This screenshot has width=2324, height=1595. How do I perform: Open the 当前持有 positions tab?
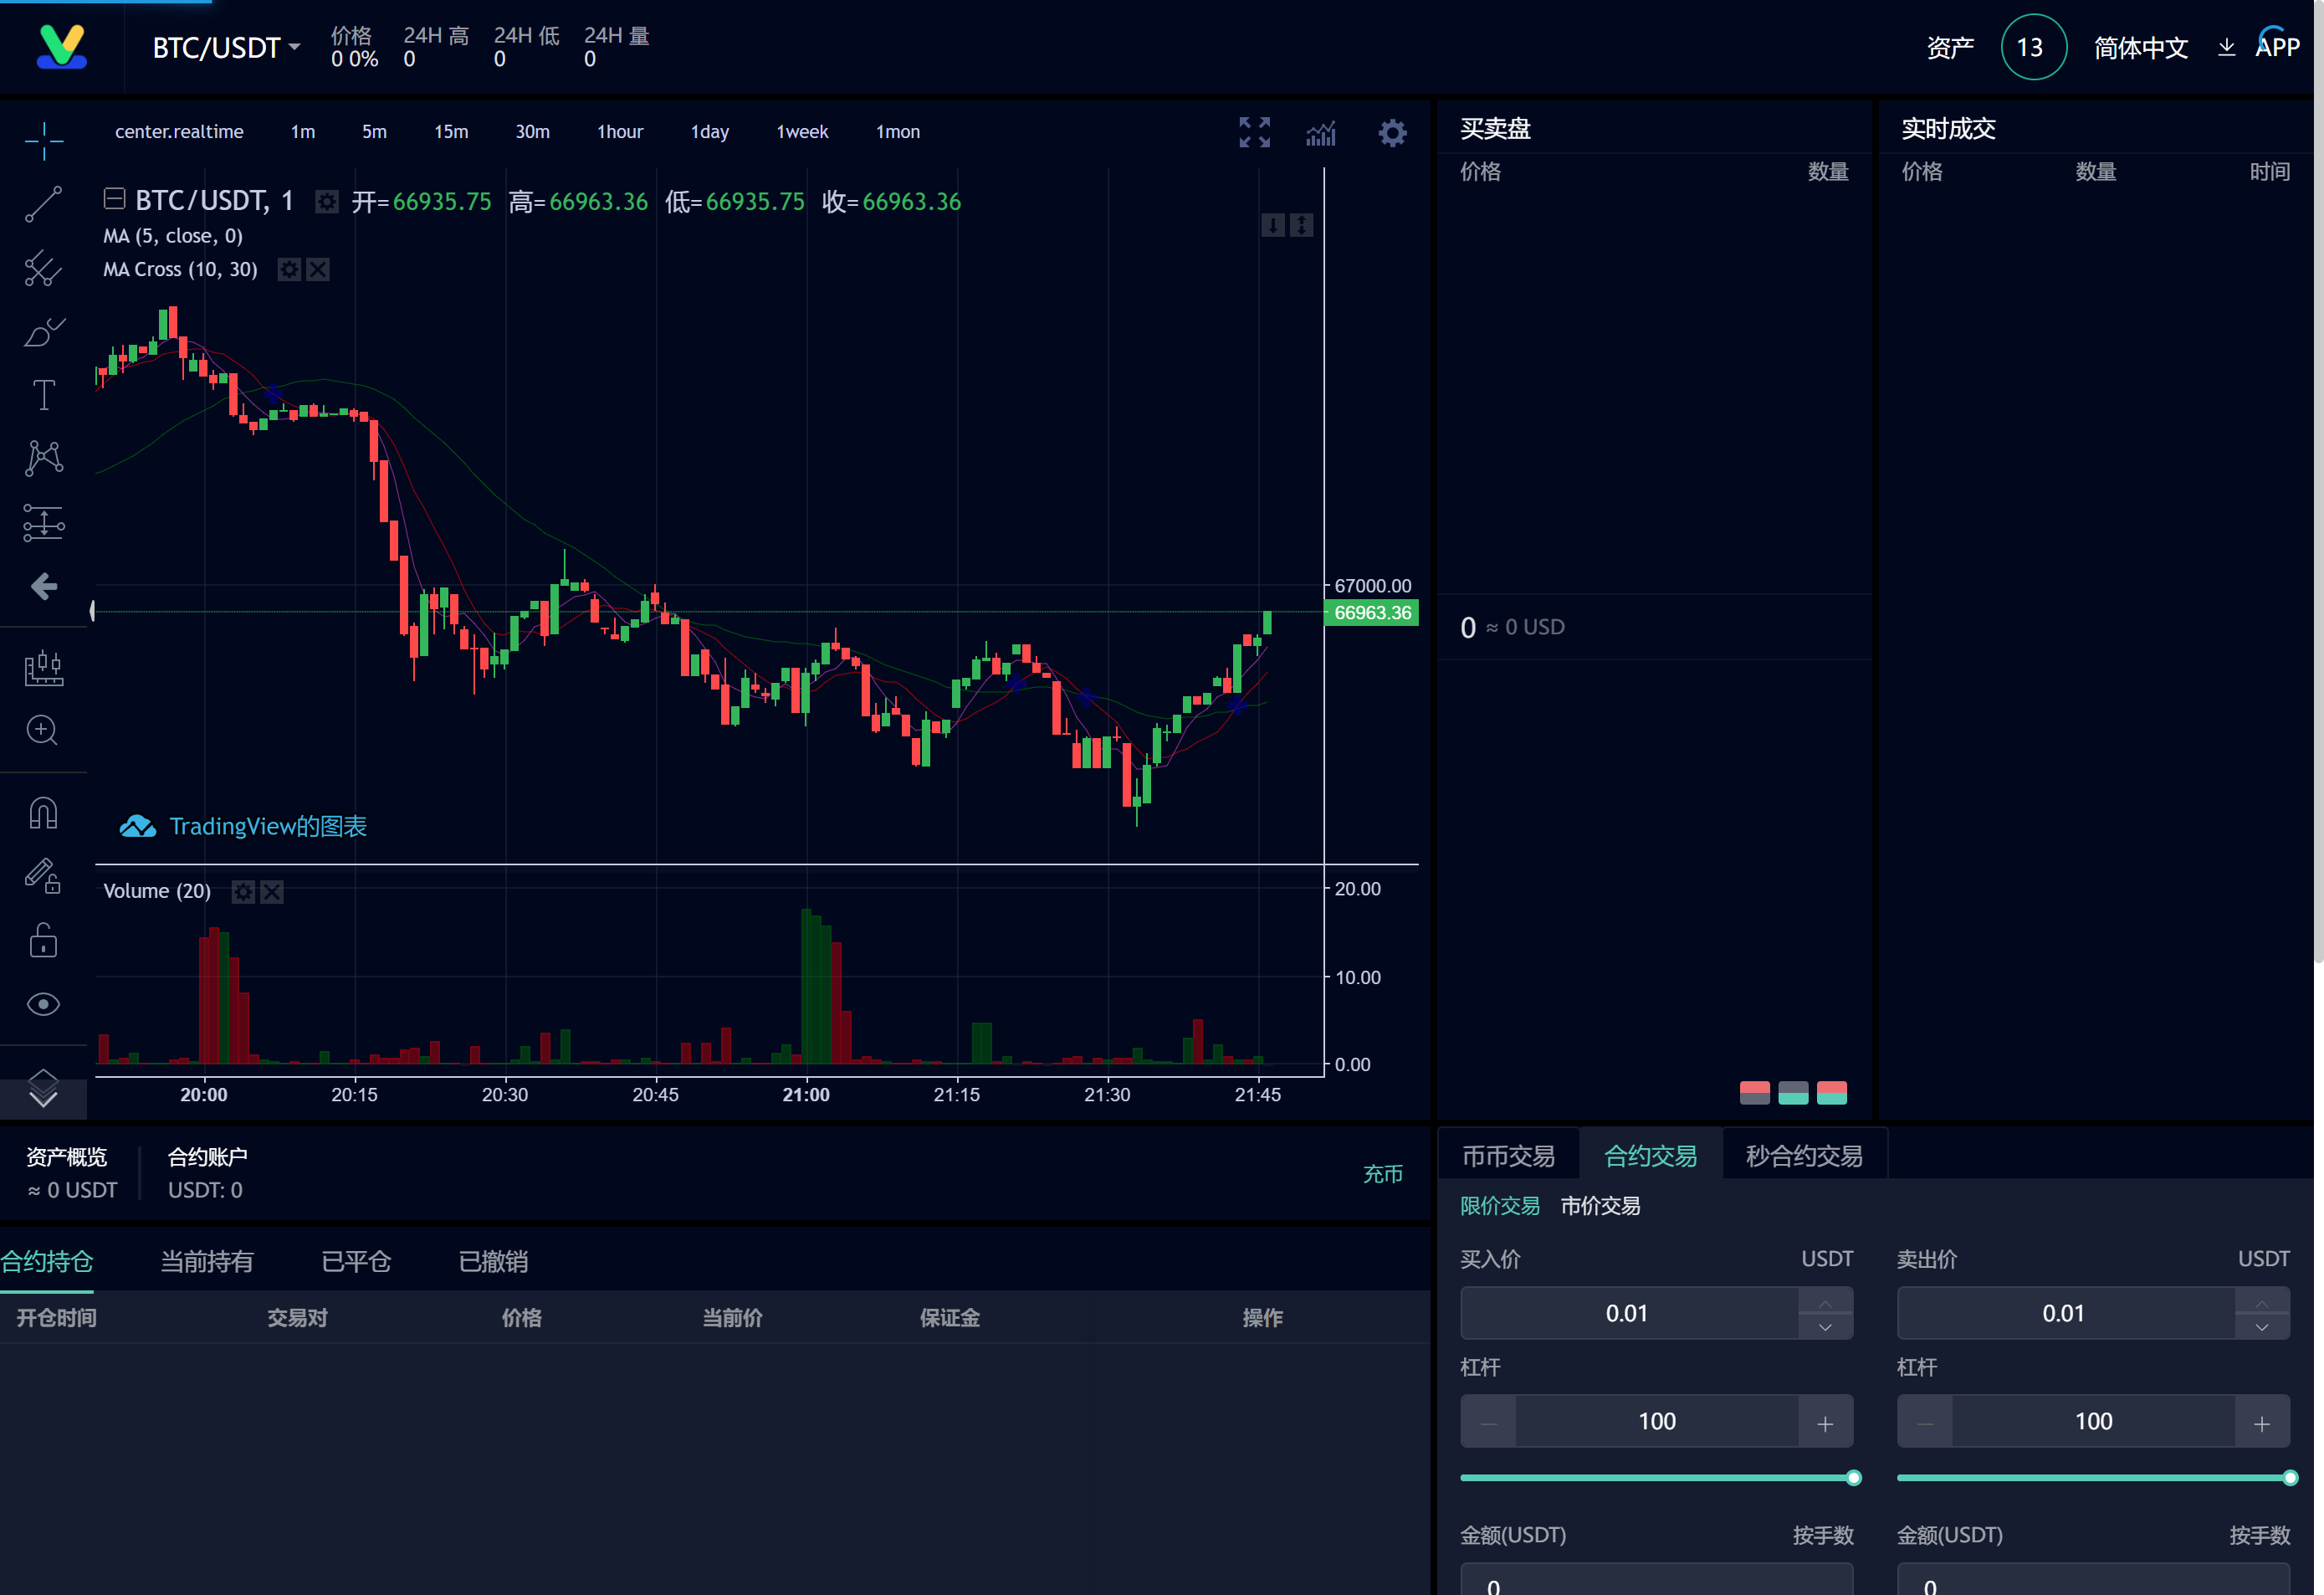207,1261
